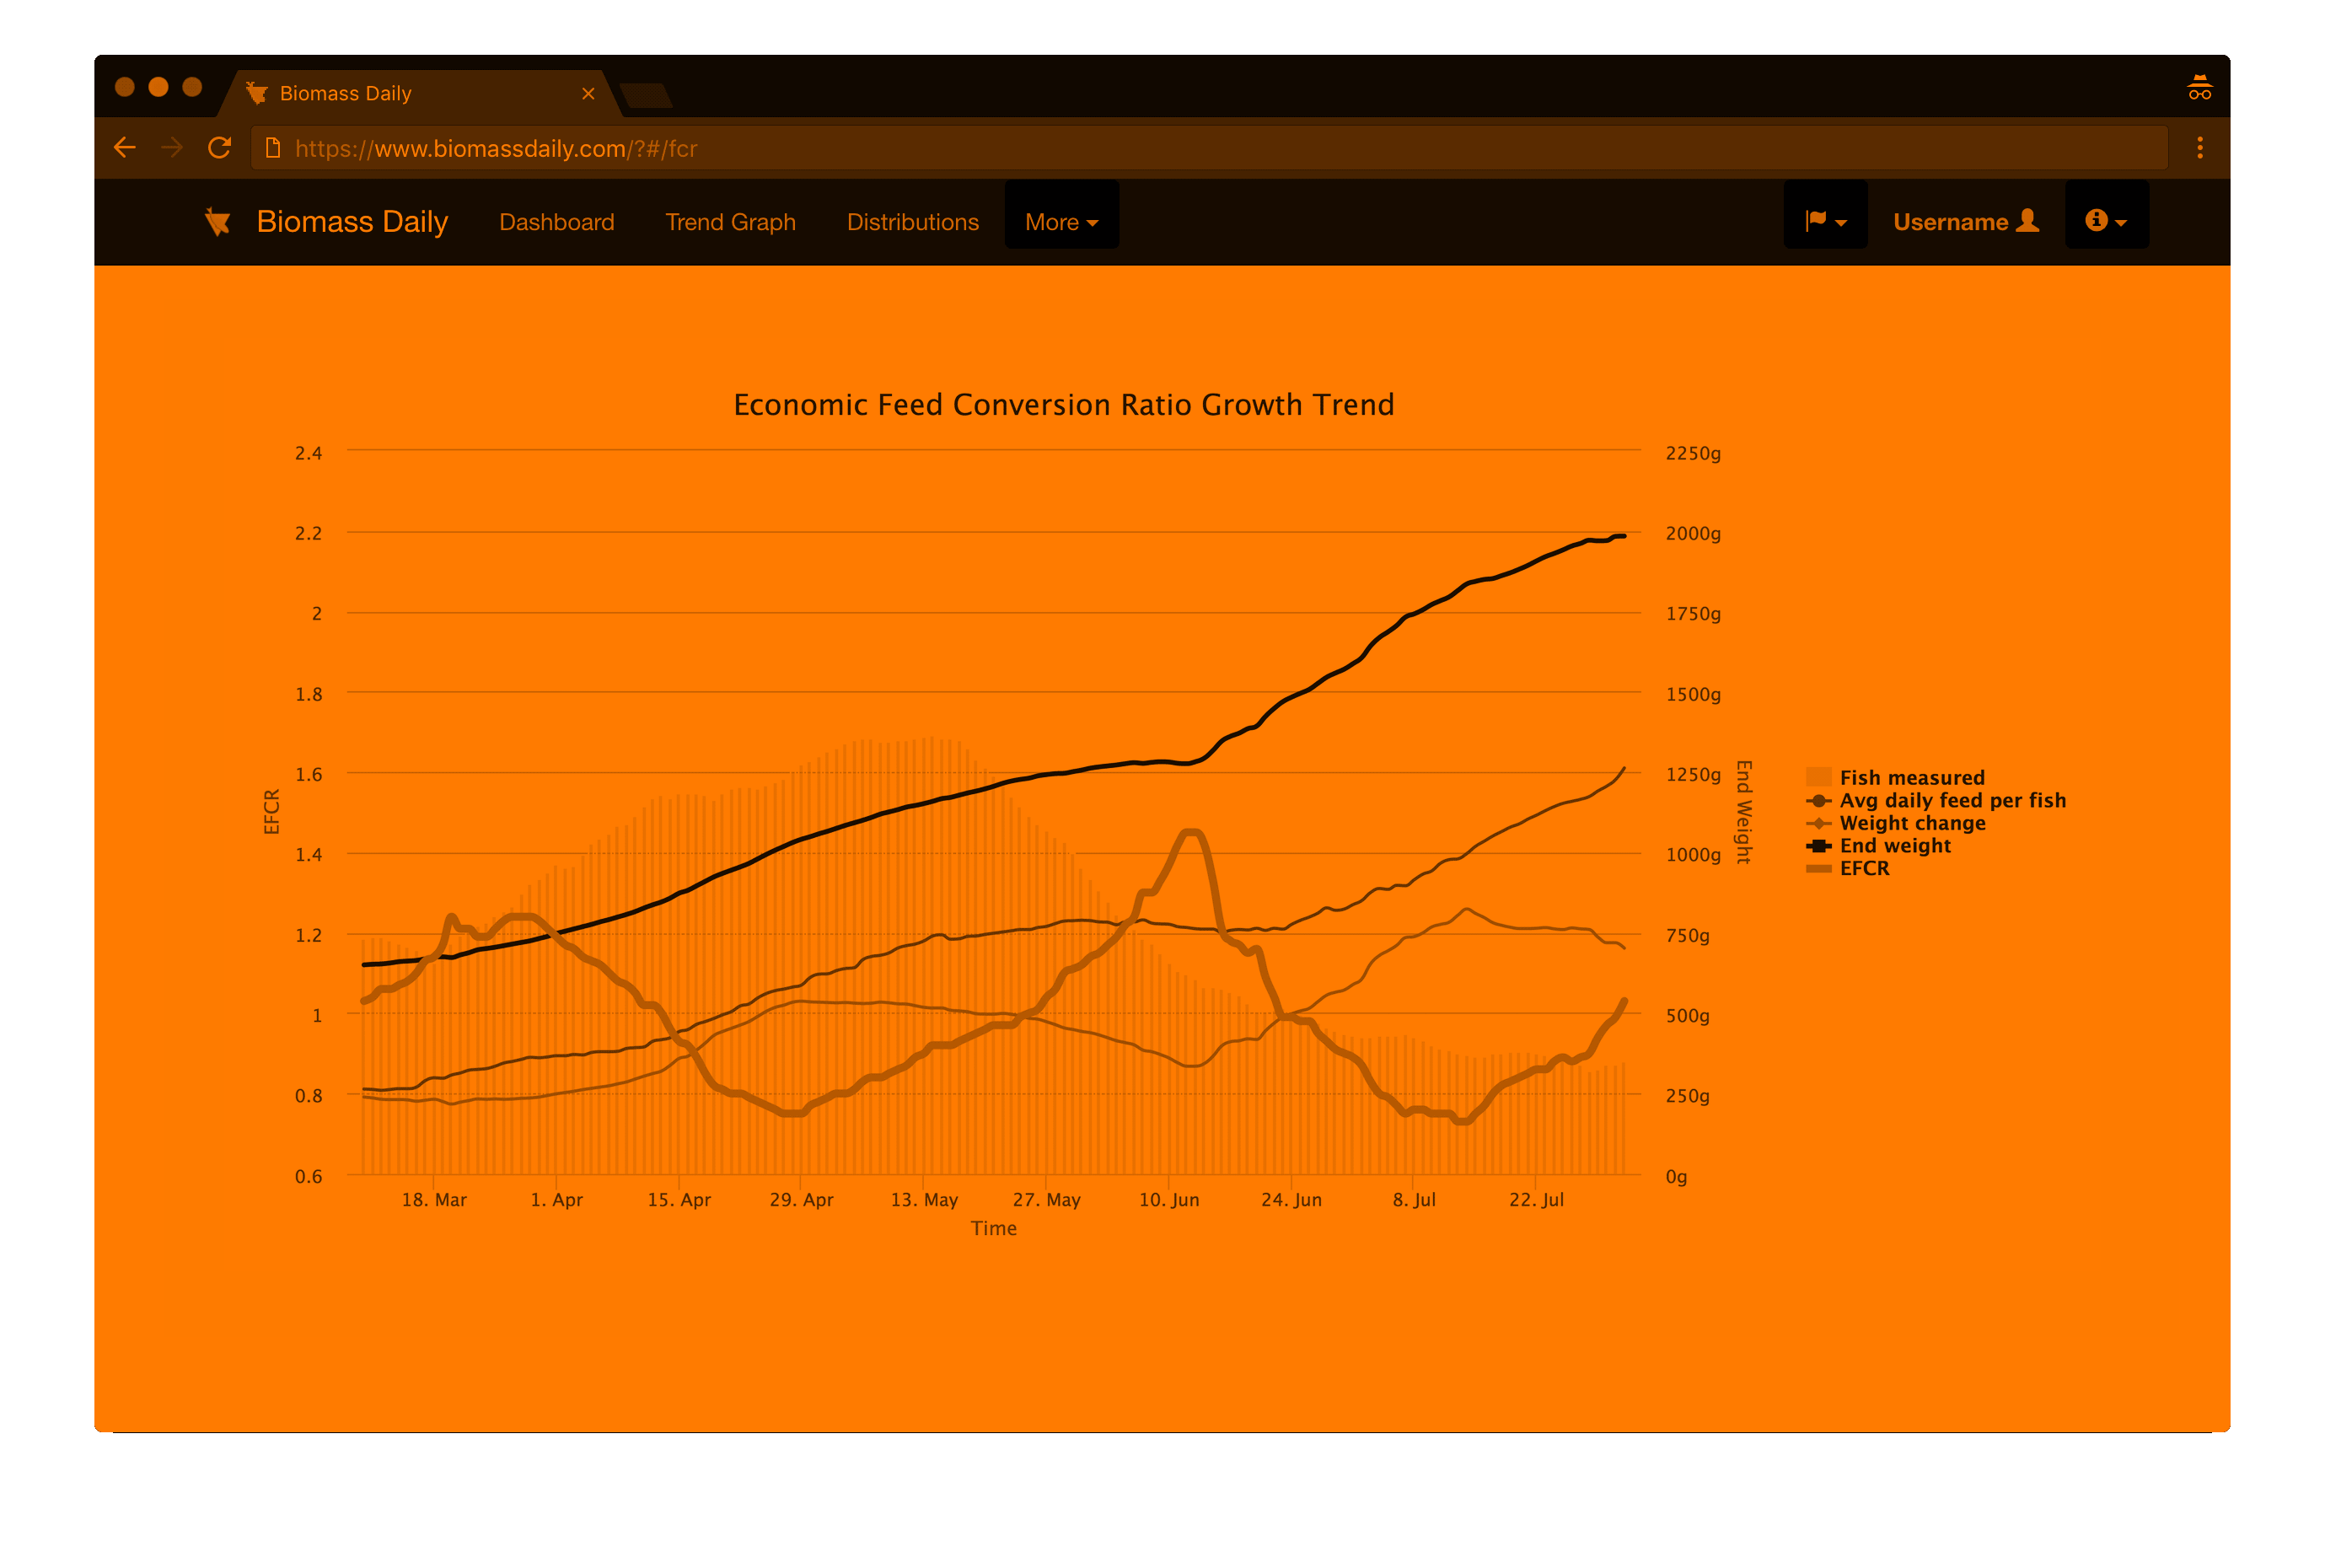This screenshot has height=1568, width=2325.
Task: Click the End weight legend marker
Action: [1818, 846]
